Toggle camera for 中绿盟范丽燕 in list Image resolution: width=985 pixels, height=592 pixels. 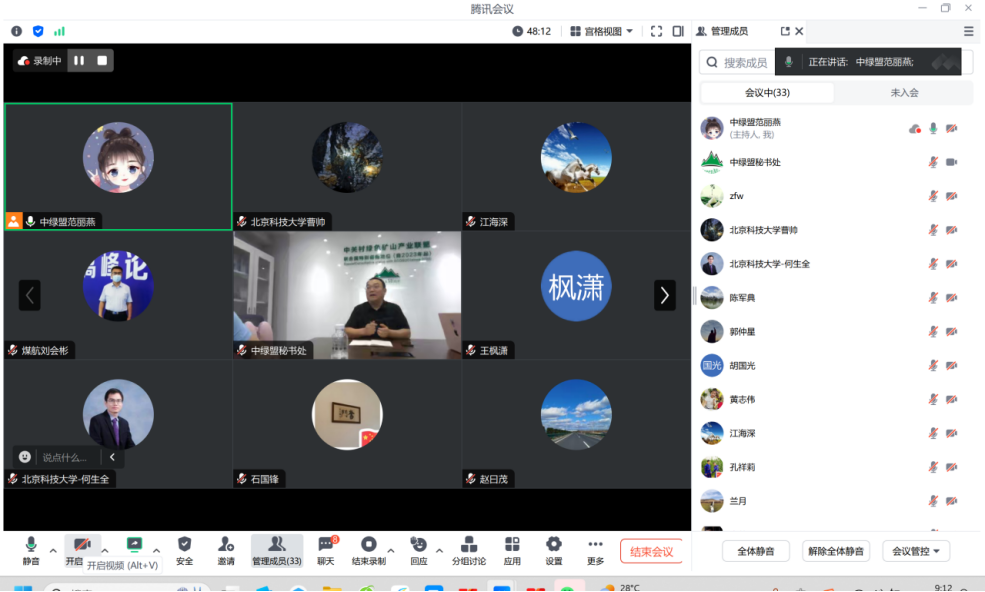952,128
